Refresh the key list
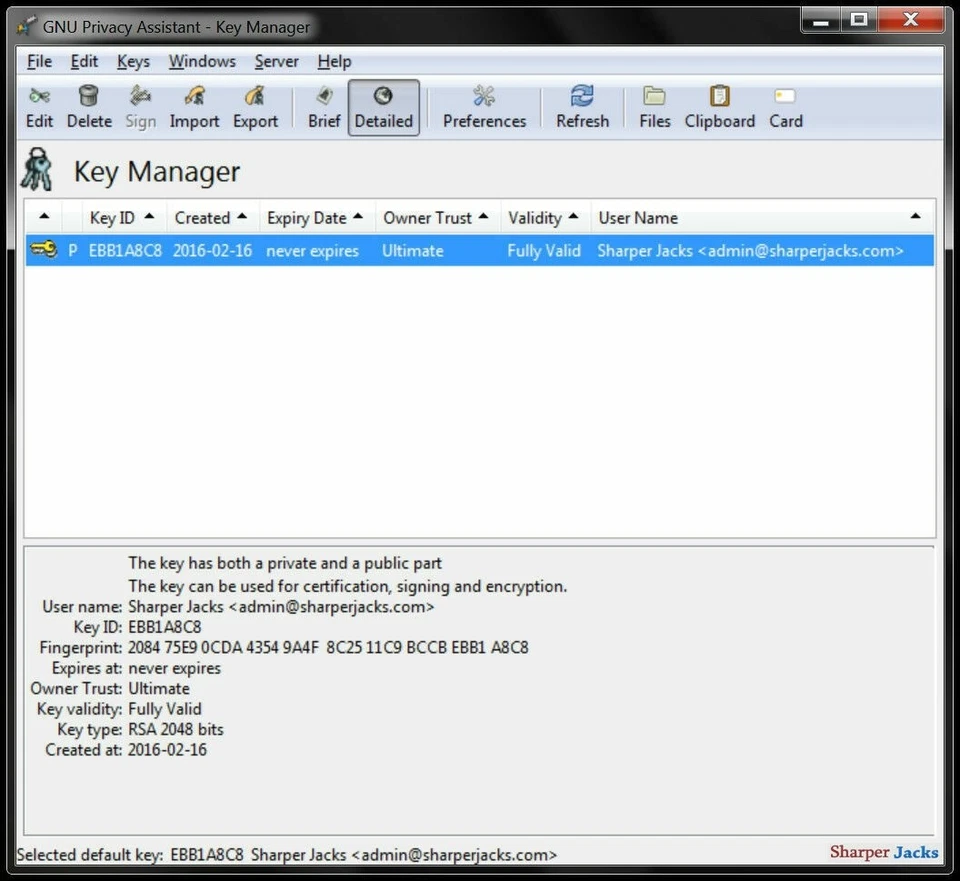The height and width of the screenshot is (881, 960). tap(582, 105)
